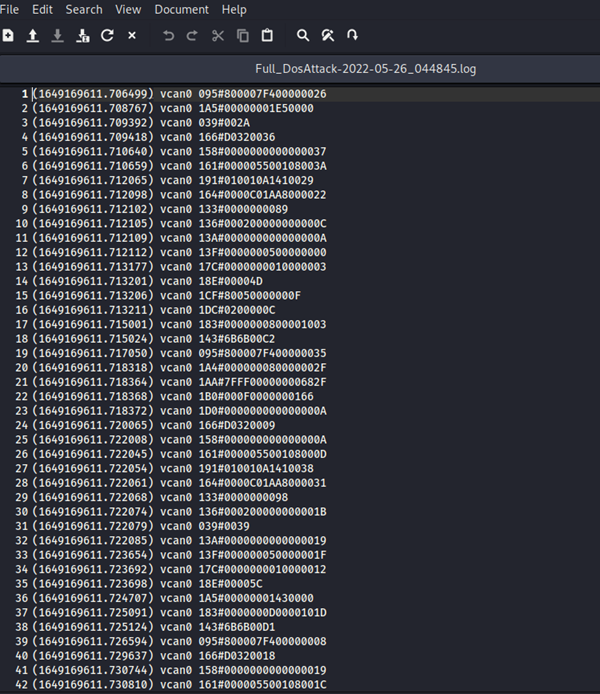
Task: Click the Save As icon
Action: [x=83, y=35]
